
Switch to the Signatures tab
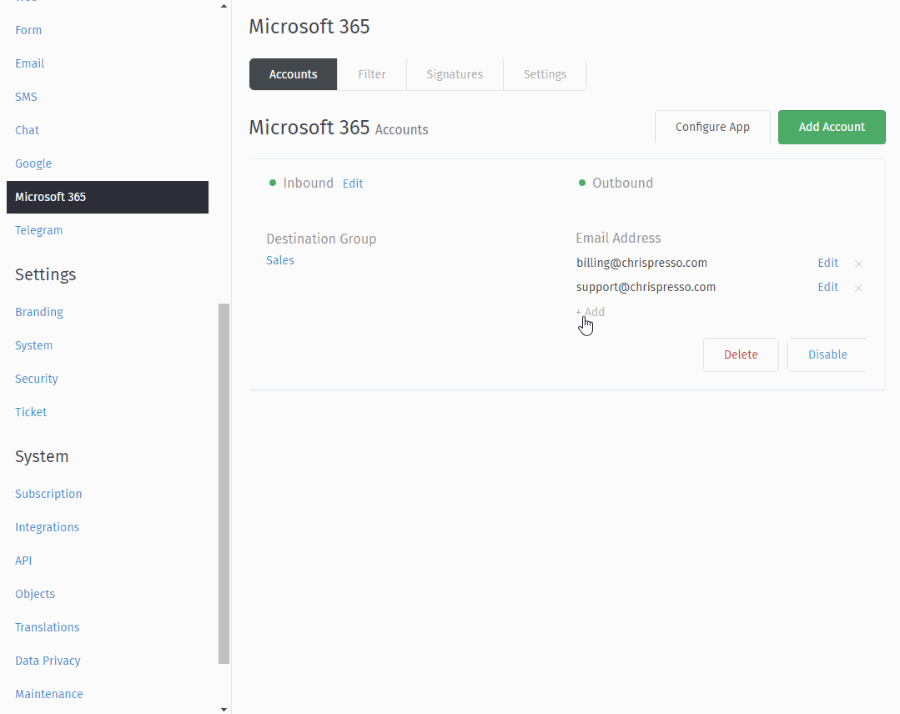click(454, 74)
